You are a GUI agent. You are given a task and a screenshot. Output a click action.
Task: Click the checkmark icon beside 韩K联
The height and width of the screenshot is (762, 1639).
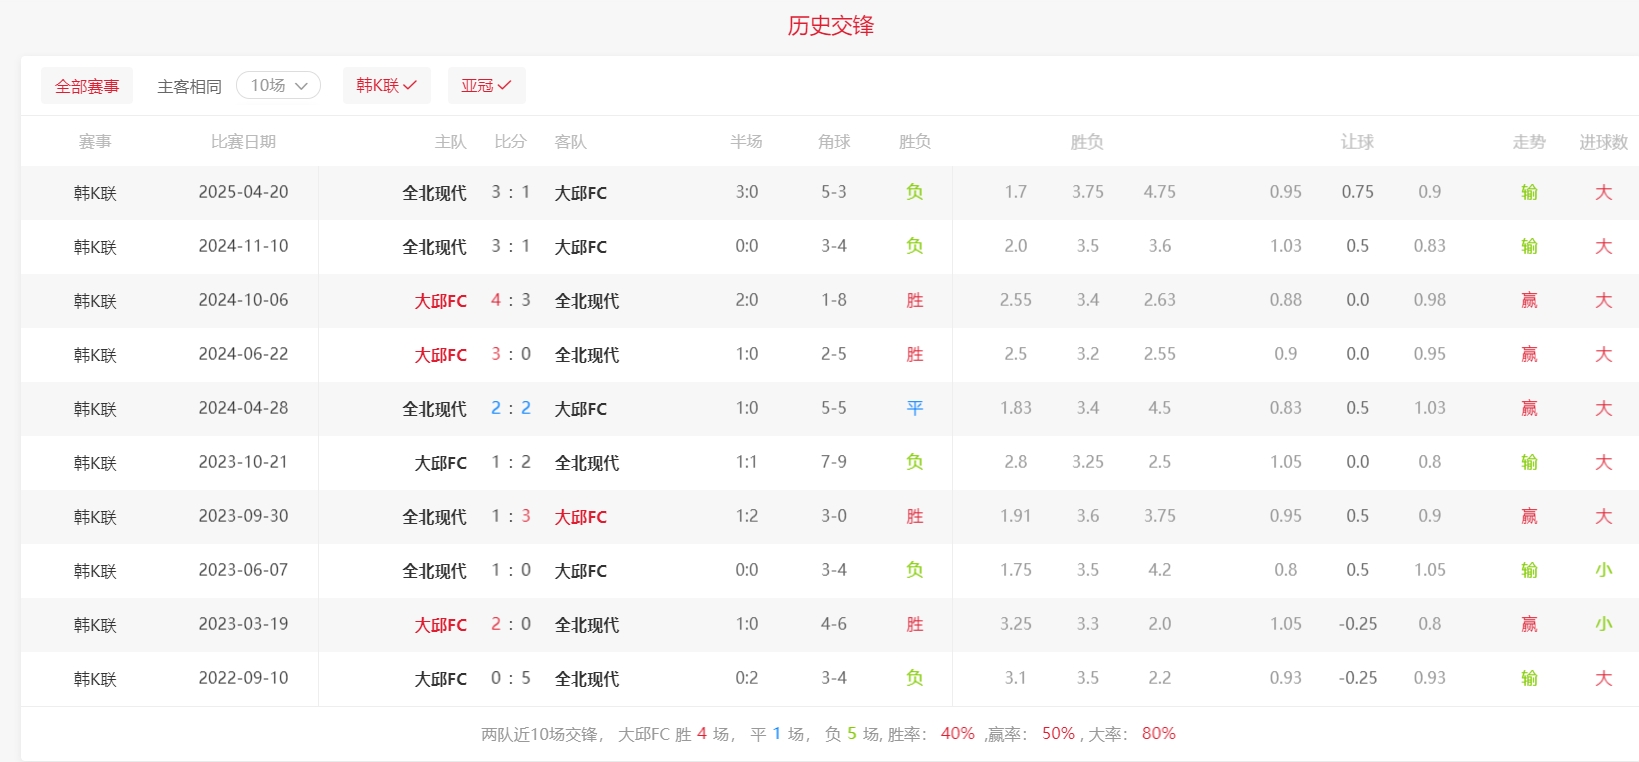[410, 86]
